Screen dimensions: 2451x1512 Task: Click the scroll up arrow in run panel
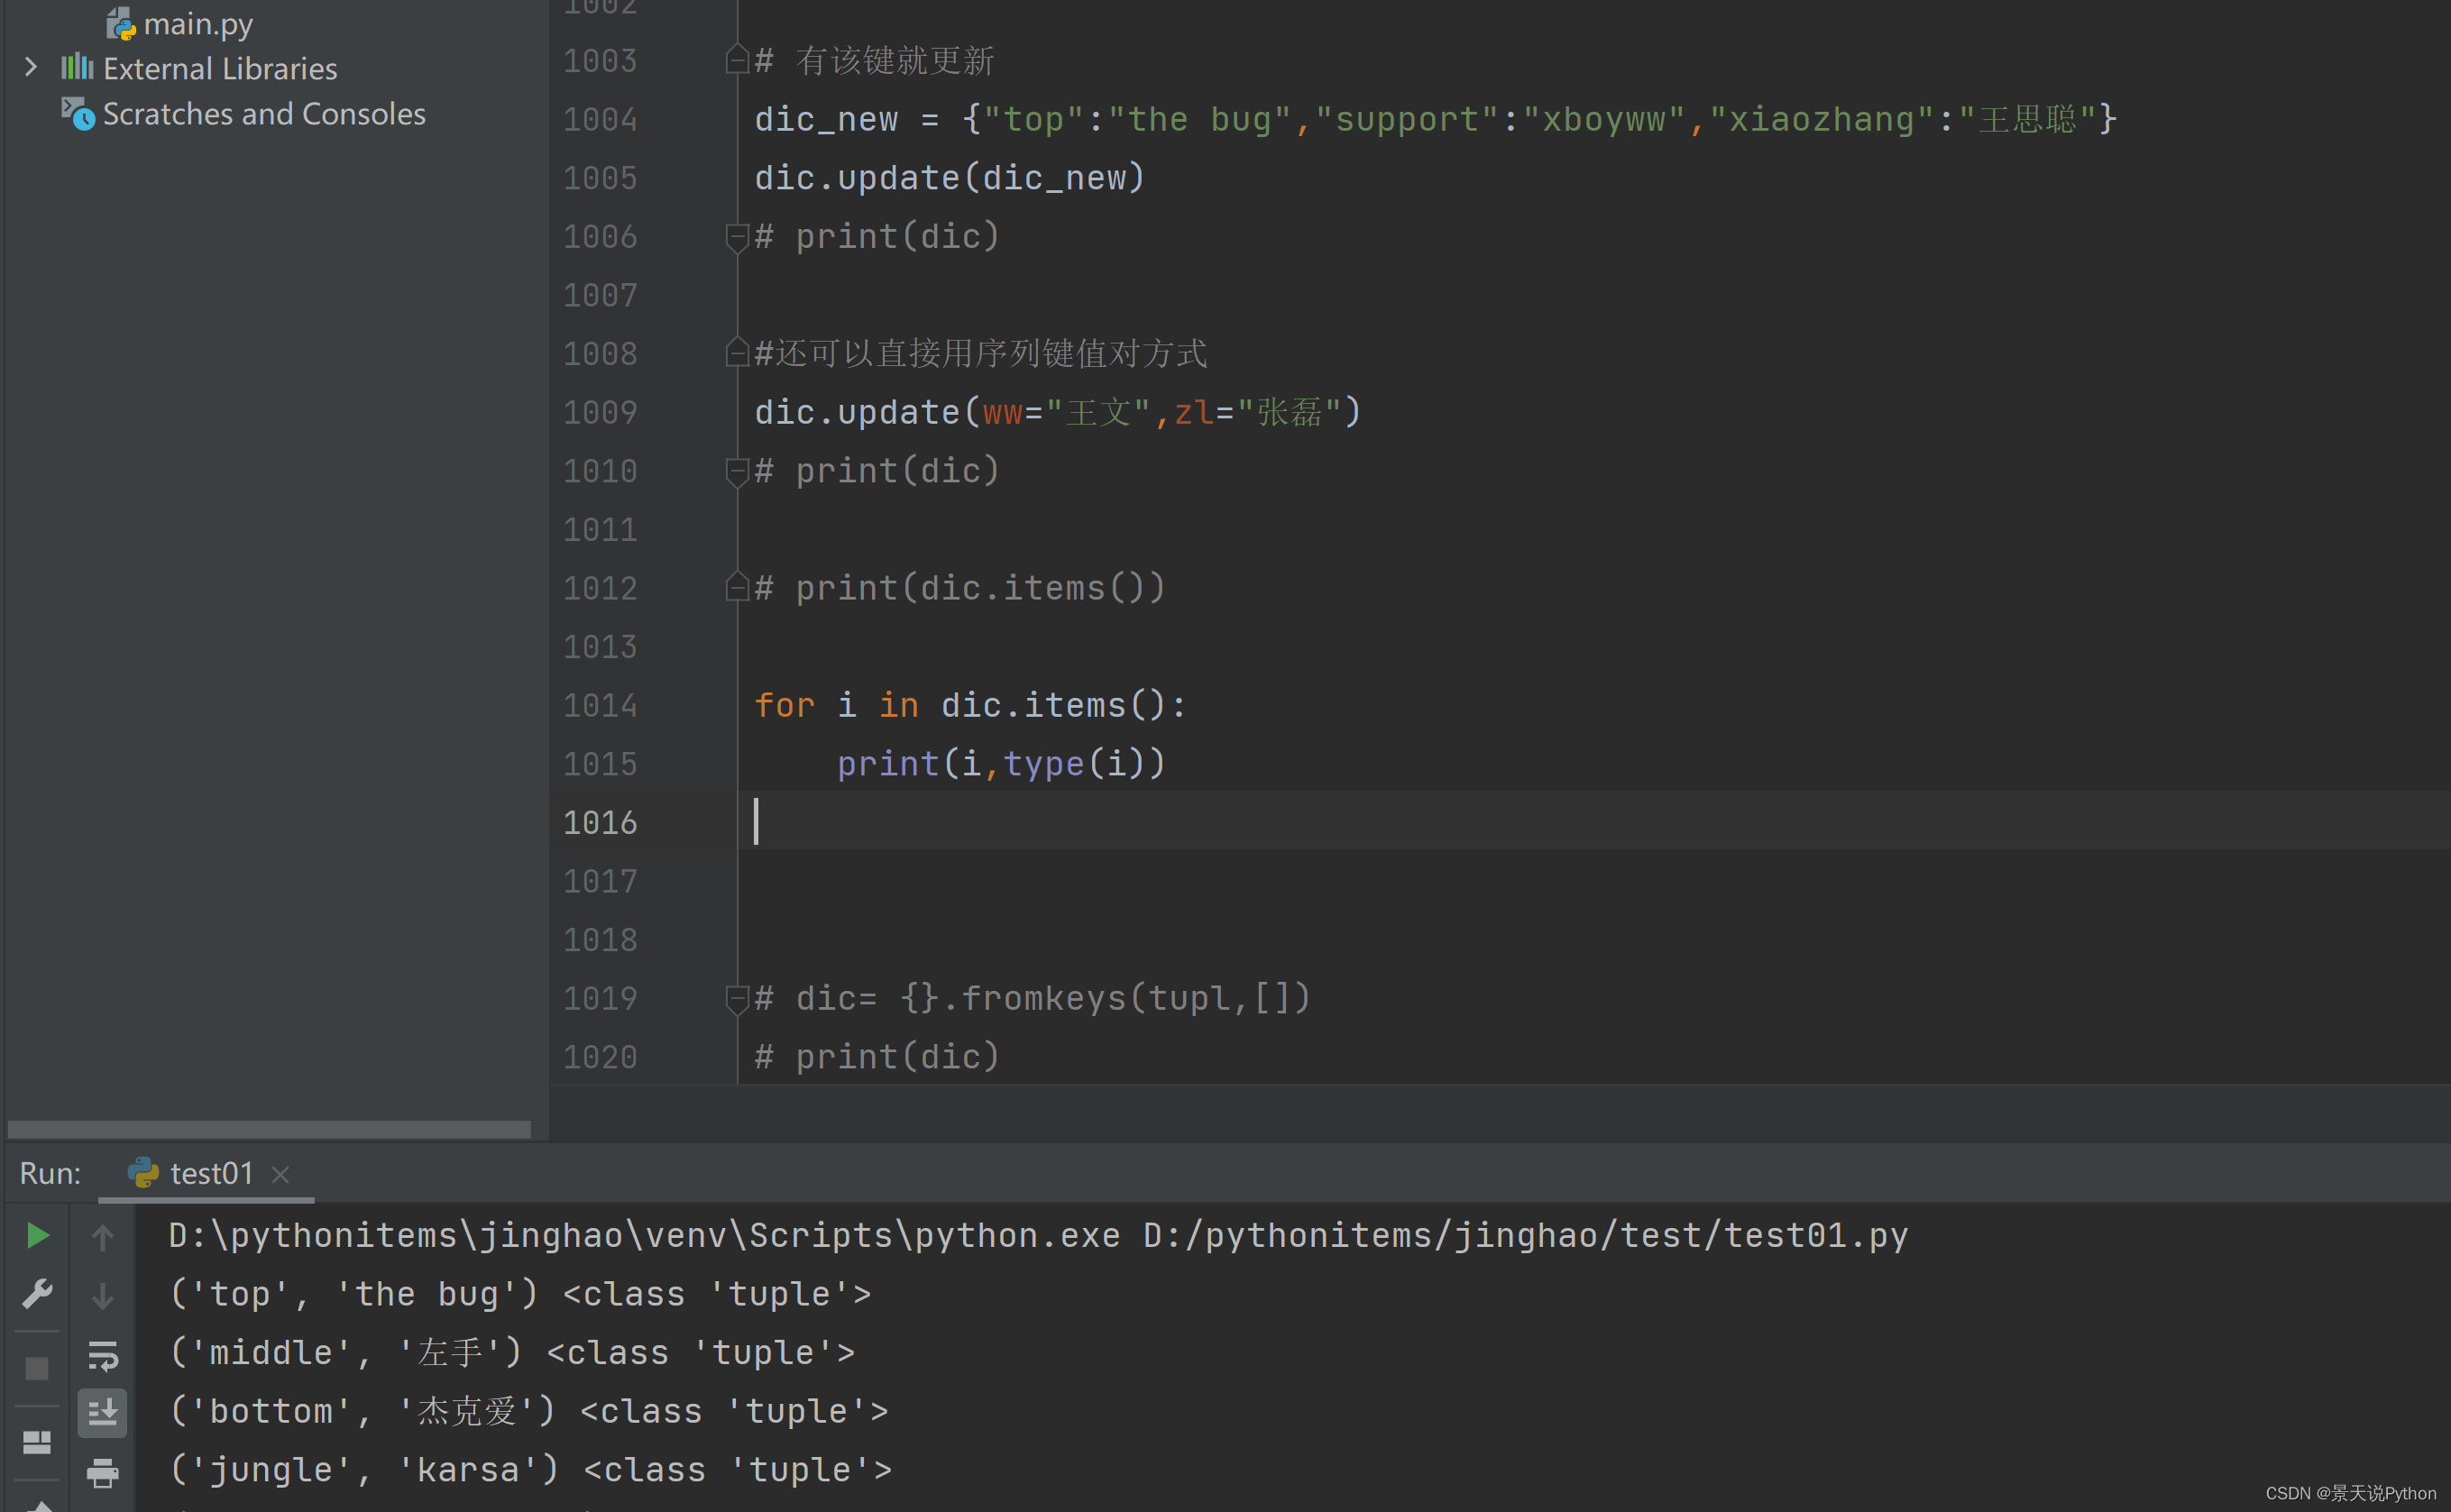[x=102, y=1237]
